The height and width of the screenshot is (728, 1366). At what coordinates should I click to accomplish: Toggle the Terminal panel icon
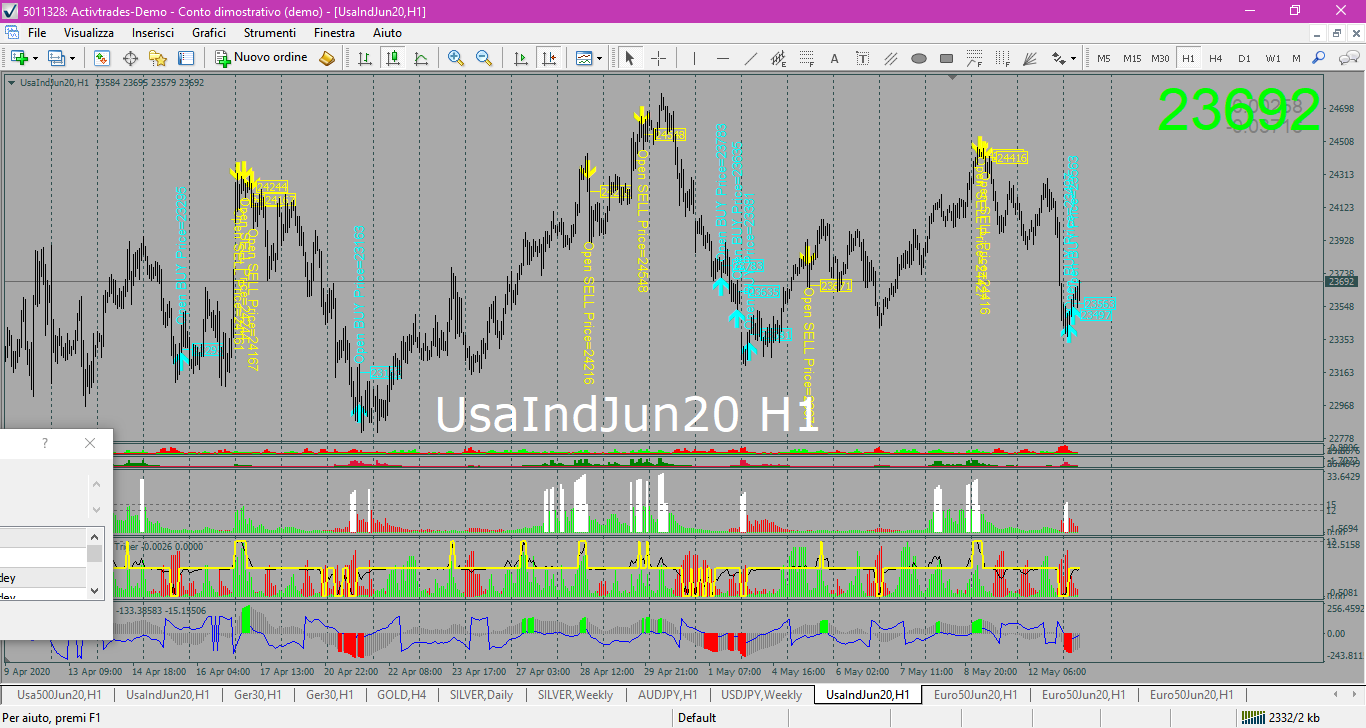click(186, 58)
